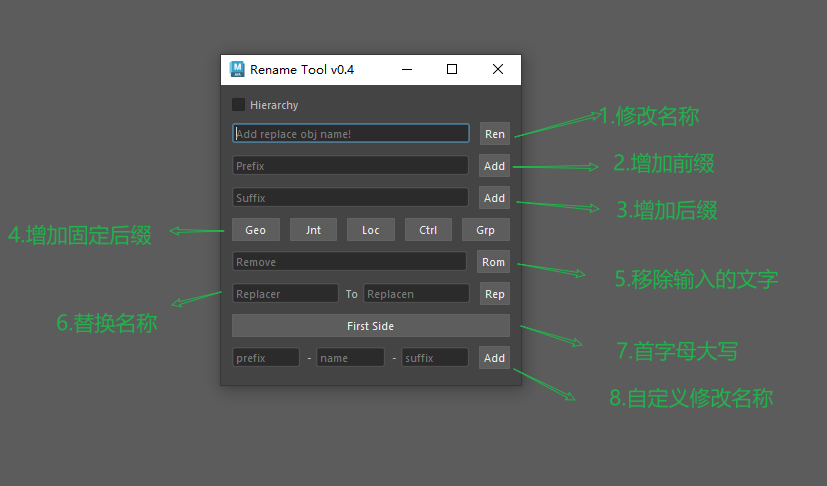Focus the Prefix text field
The image size is (827, 486).
pyautogui.click(x=350, y=166)
